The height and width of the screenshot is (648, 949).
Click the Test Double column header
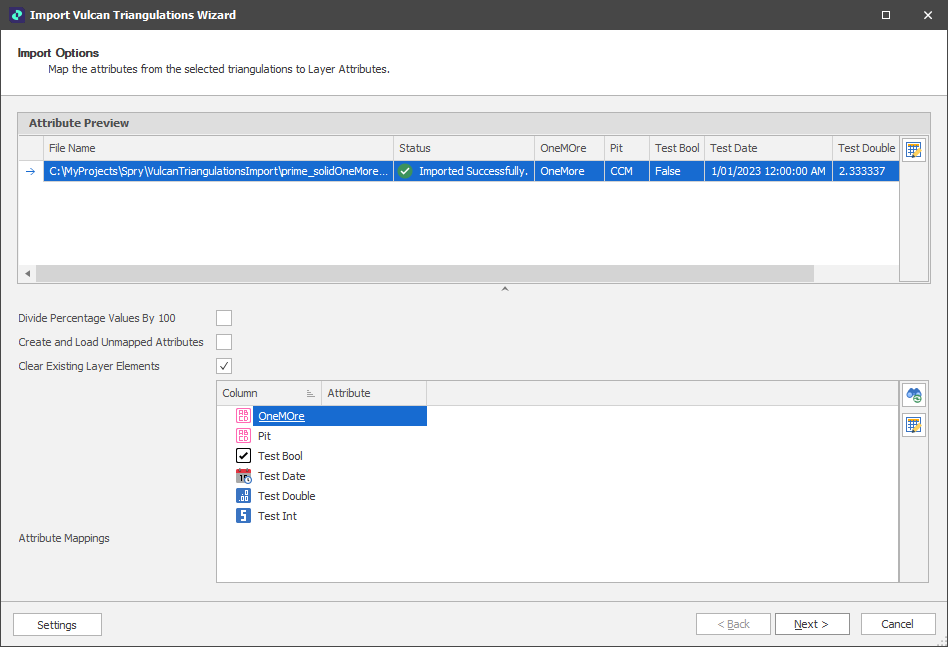[x=865, y=148]
